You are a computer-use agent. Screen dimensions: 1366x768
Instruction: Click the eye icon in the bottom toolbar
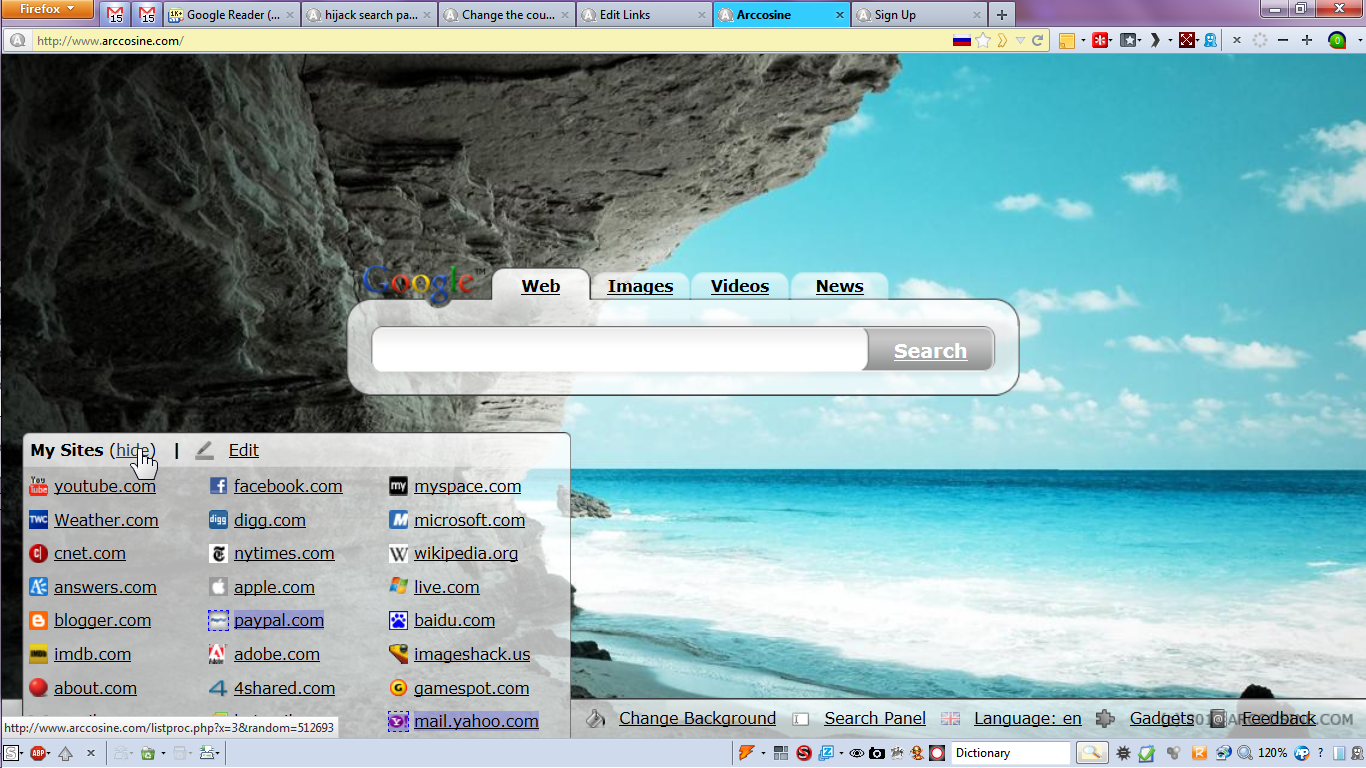coord(856,753)
